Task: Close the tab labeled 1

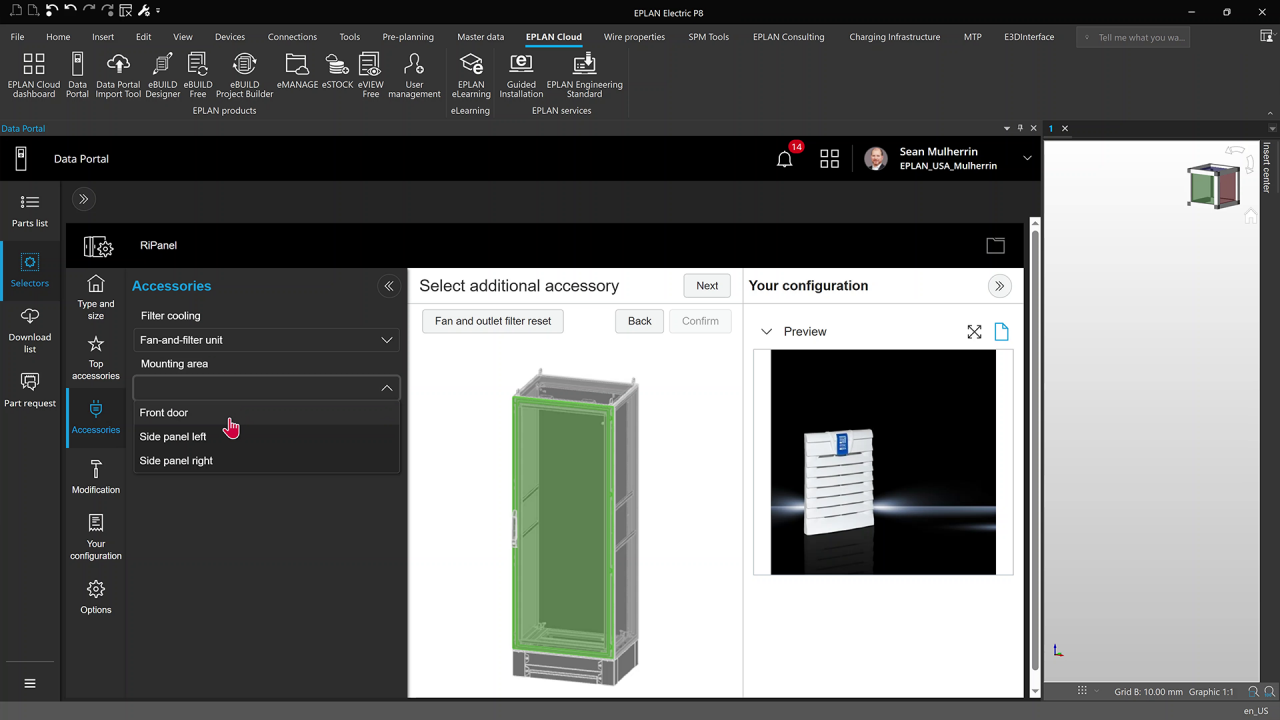Action: [x=1065, y=128]
